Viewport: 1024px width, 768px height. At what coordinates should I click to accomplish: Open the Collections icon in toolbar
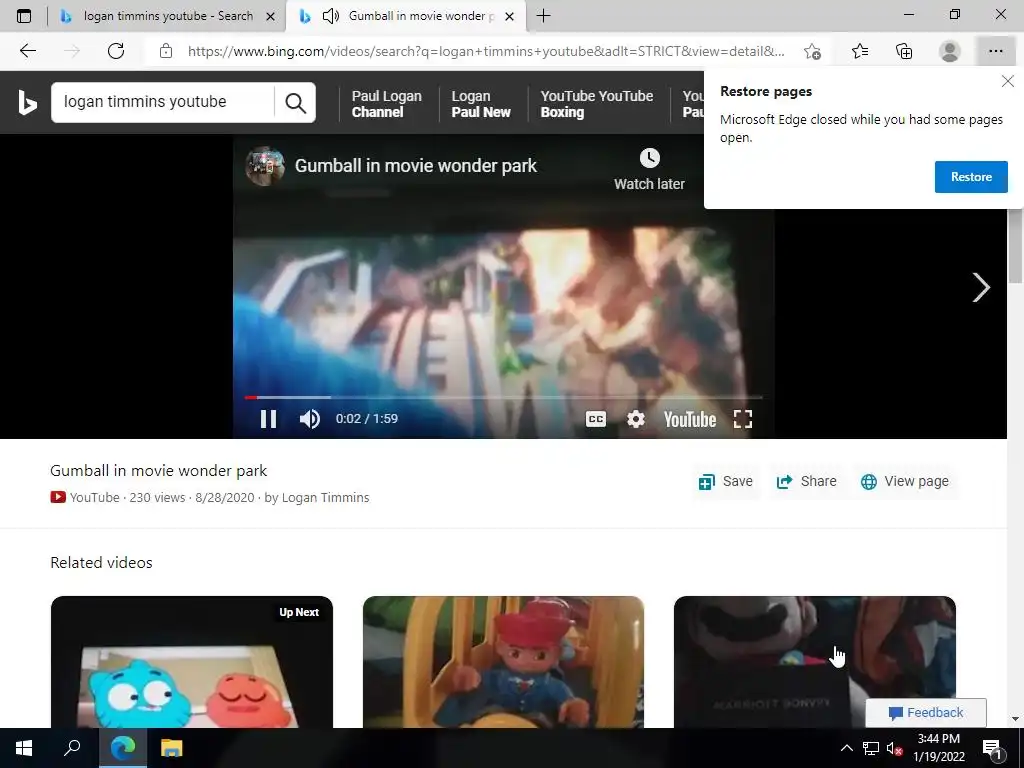point(904,51)
